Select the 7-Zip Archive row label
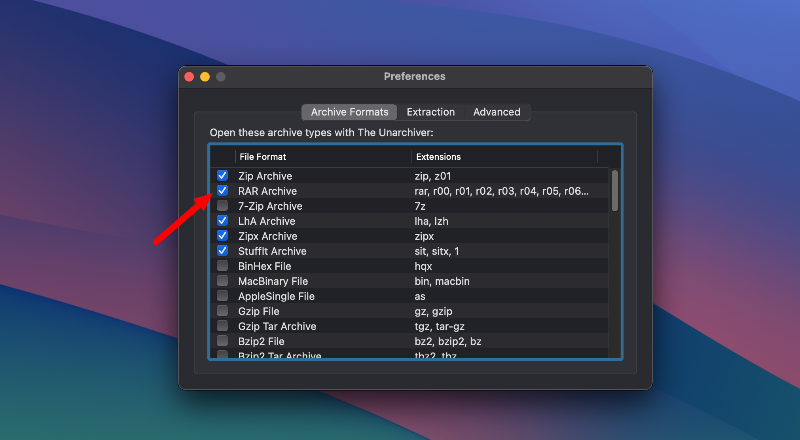Image resolution: width=800 pixels, height=440 pixels. click(x=270, y=206)
